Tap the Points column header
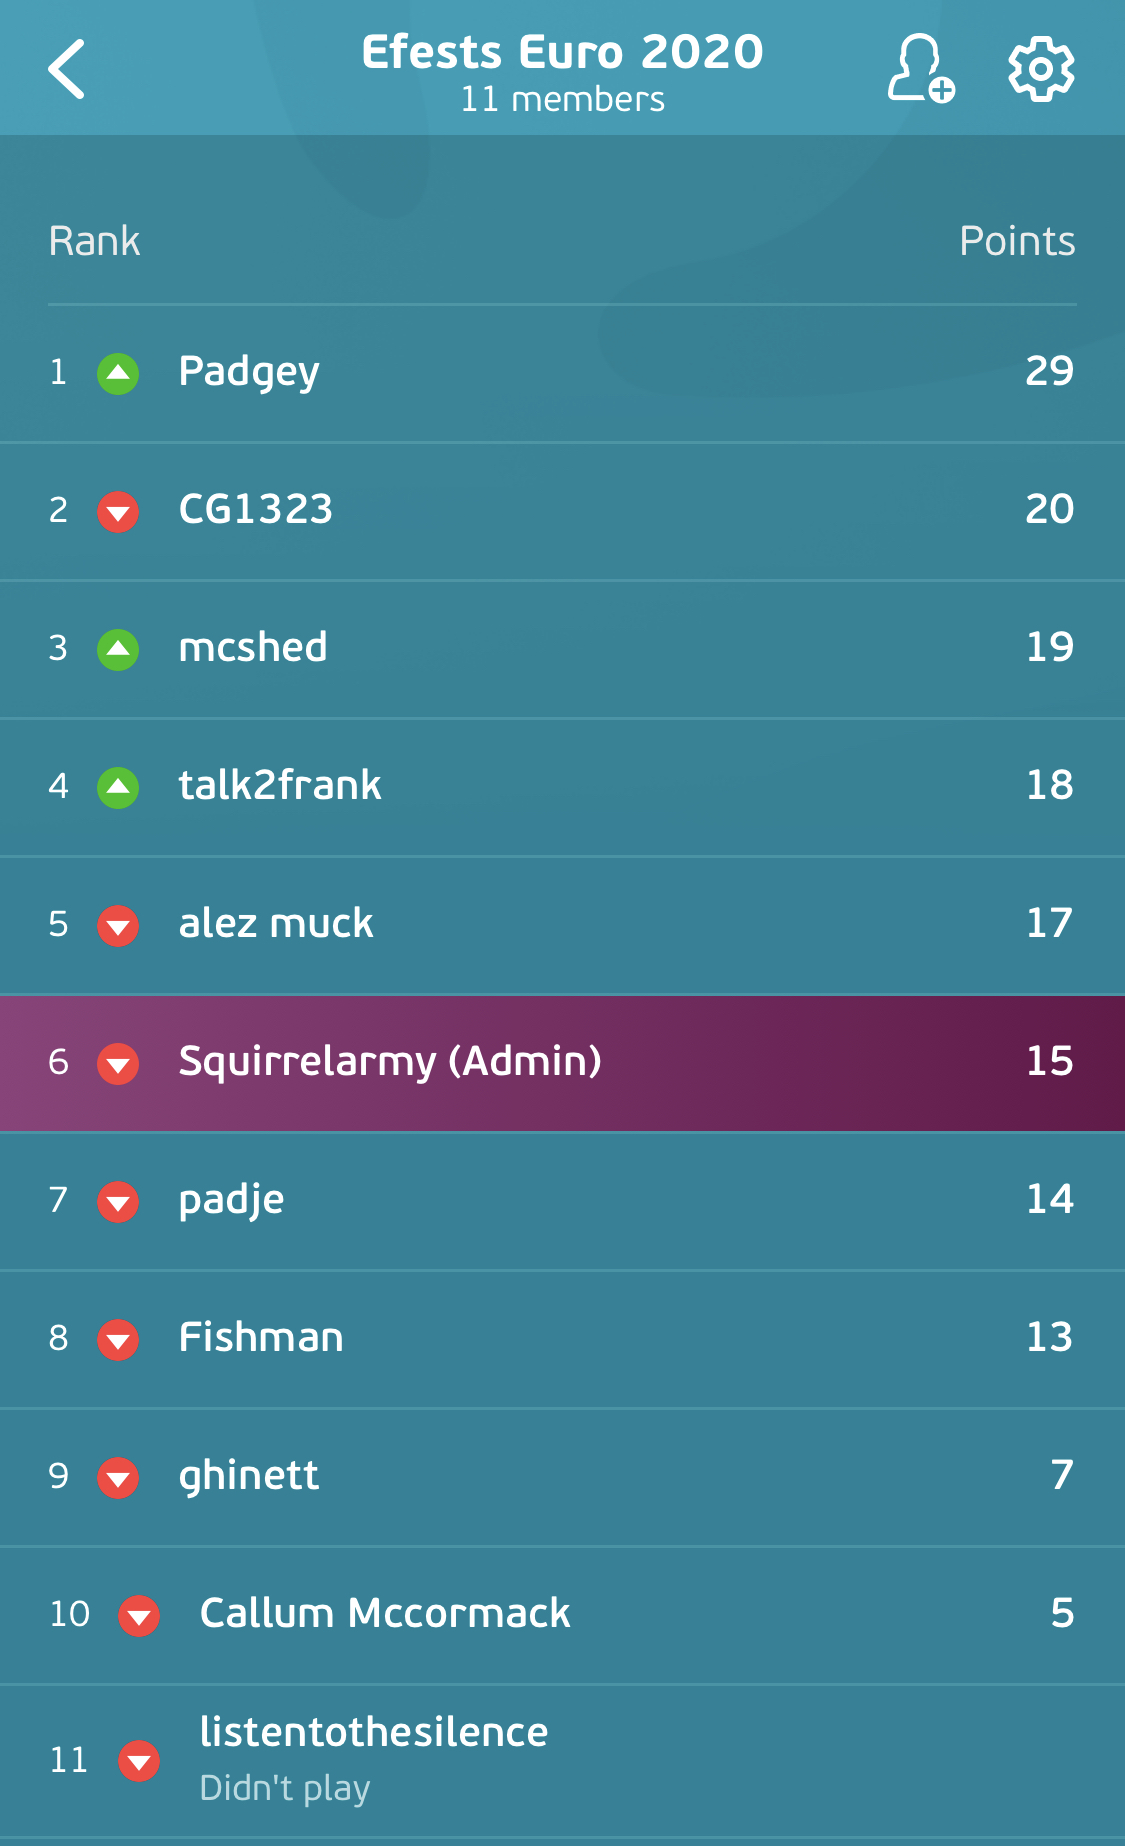 click(x=1017, y=241)
